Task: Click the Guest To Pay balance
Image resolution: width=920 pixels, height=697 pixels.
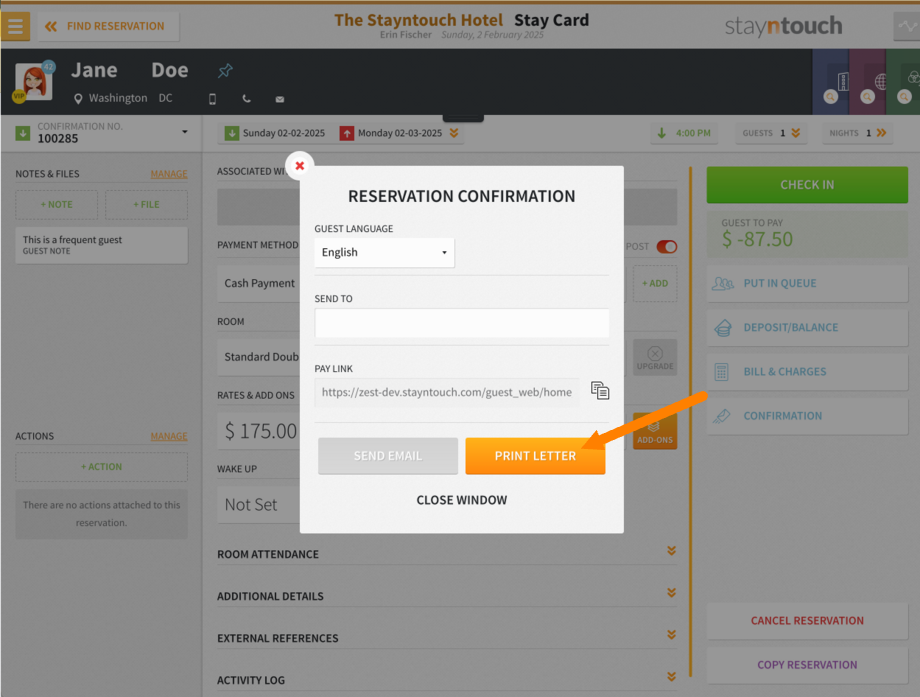Action: [807, 234]
